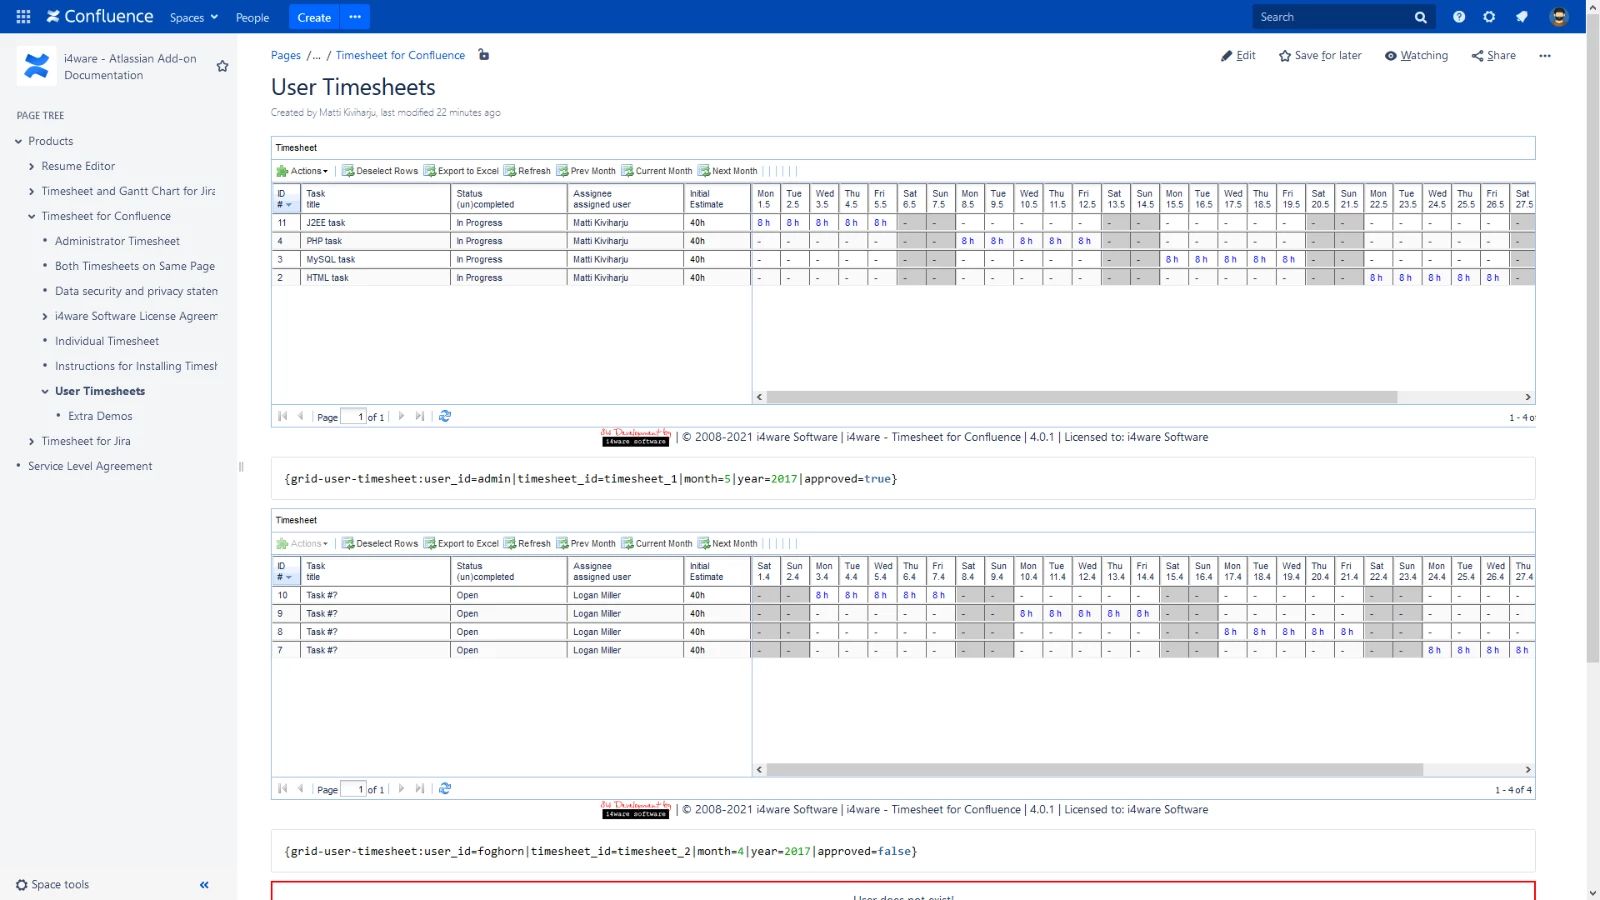Open Actions dropdown in bottom timesheet
The height and width of the screenshot is (900, 1600).
302,544
